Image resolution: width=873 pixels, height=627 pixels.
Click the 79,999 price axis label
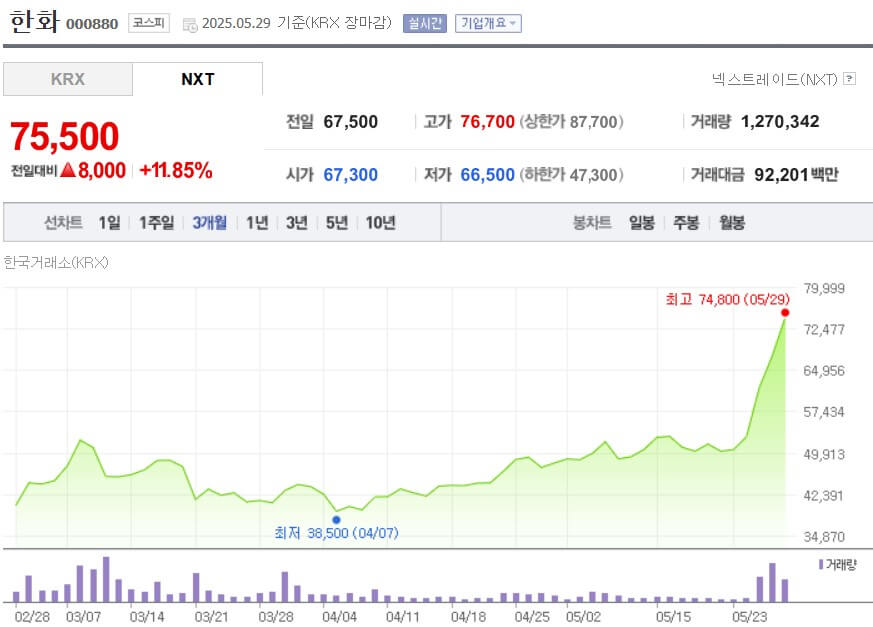tap(824, 288)
